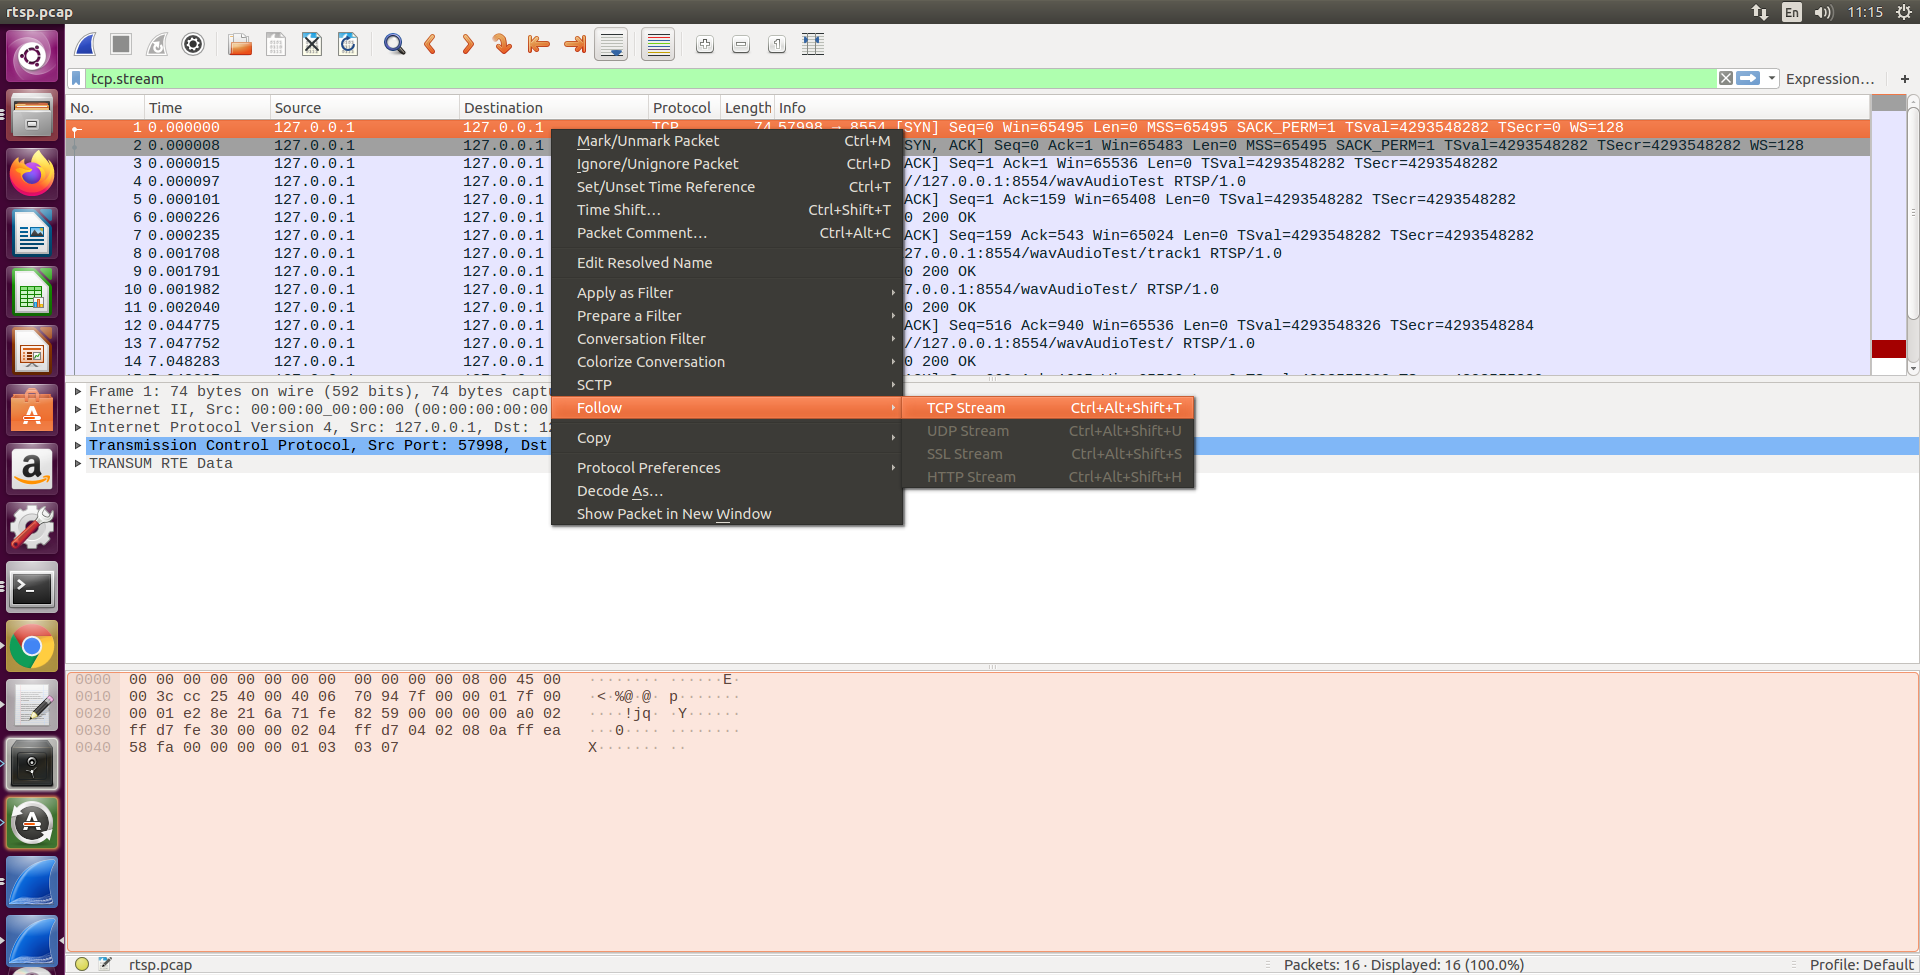This screenshot has width=1920, height=975.
Task: Expand the Copy submenu
Action: [x=727, y=438]
